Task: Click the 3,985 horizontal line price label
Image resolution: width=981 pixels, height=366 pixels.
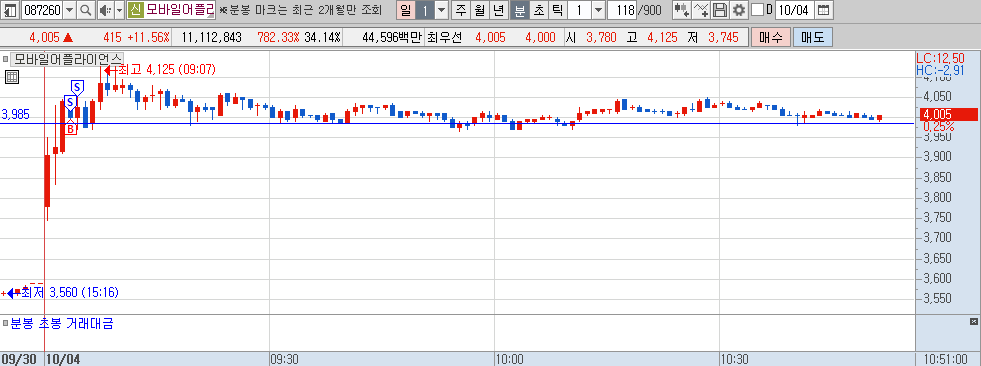Action: coord(15,115)
